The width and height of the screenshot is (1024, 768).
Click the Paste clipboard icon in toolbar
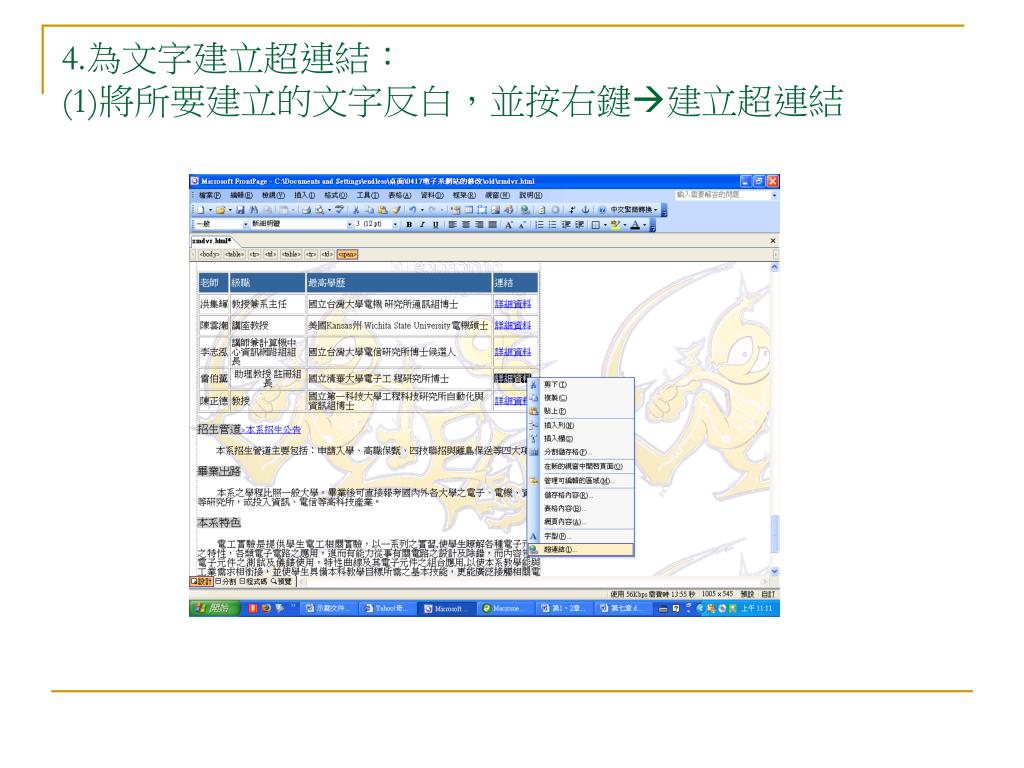pos(383,210)
